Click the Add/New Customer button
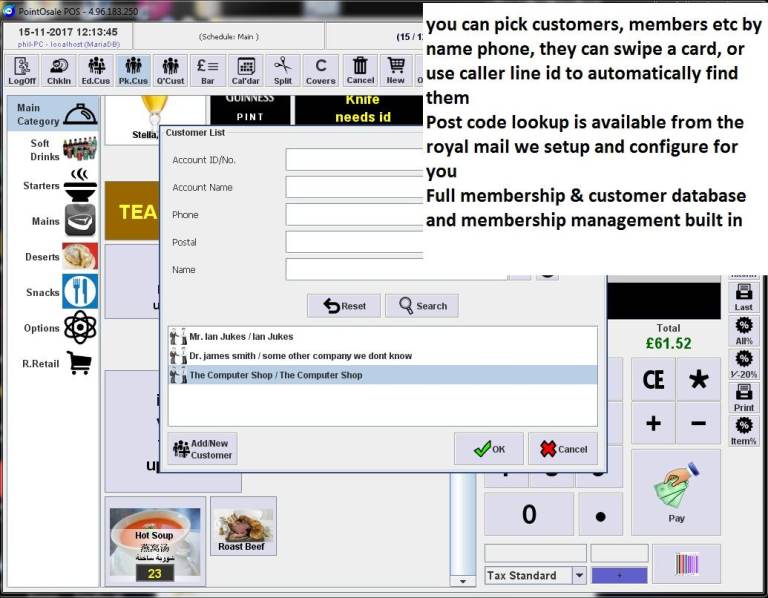Screen dimensions: 768x598 [x=202, y=449]
